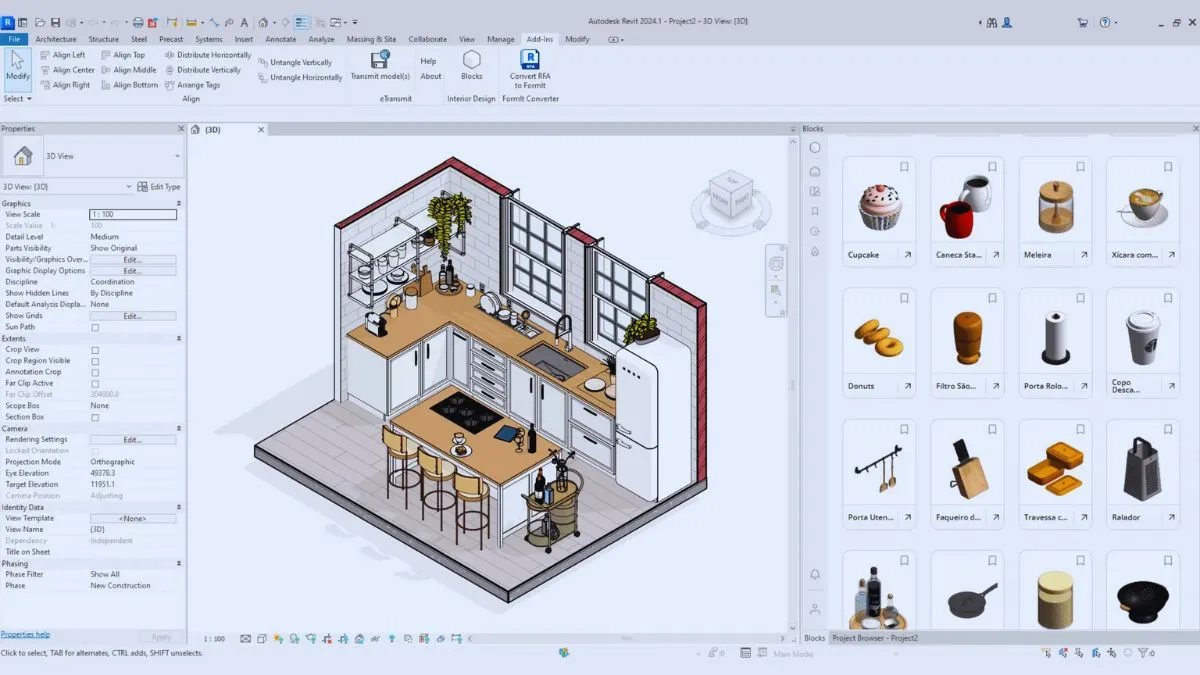This screenshot has height=675, width=1200.
Task: Click the filter icon in status bar
Action: coord(1144,653)
